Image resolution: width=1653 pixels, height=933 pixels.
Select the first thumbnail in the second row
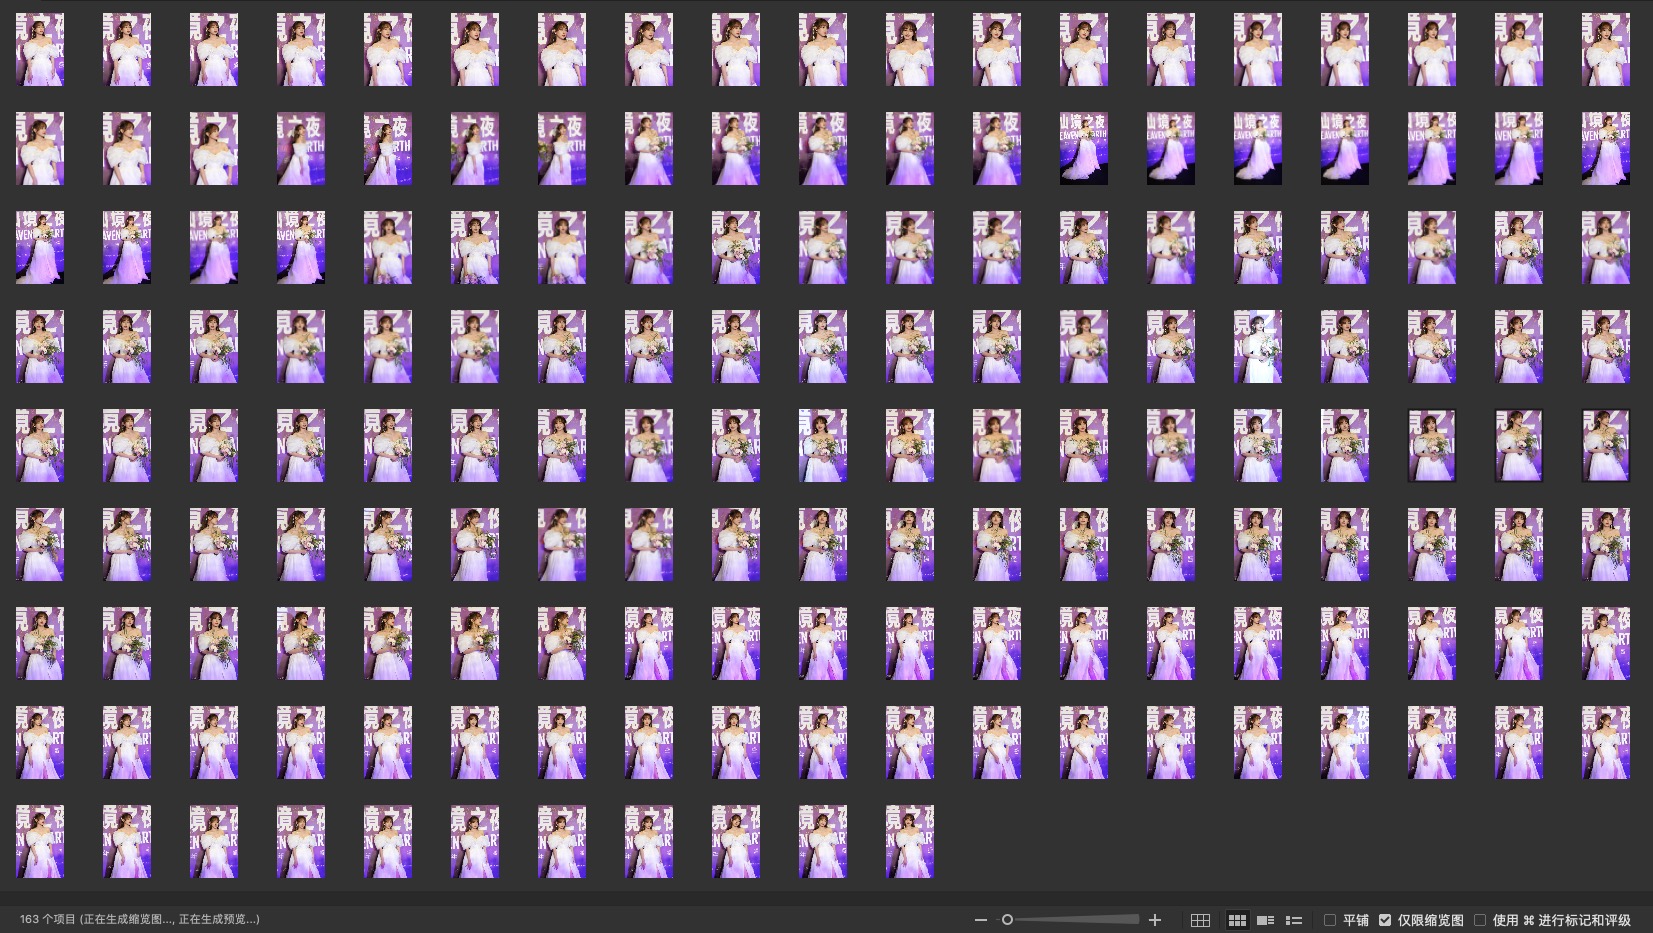(40, 148)
